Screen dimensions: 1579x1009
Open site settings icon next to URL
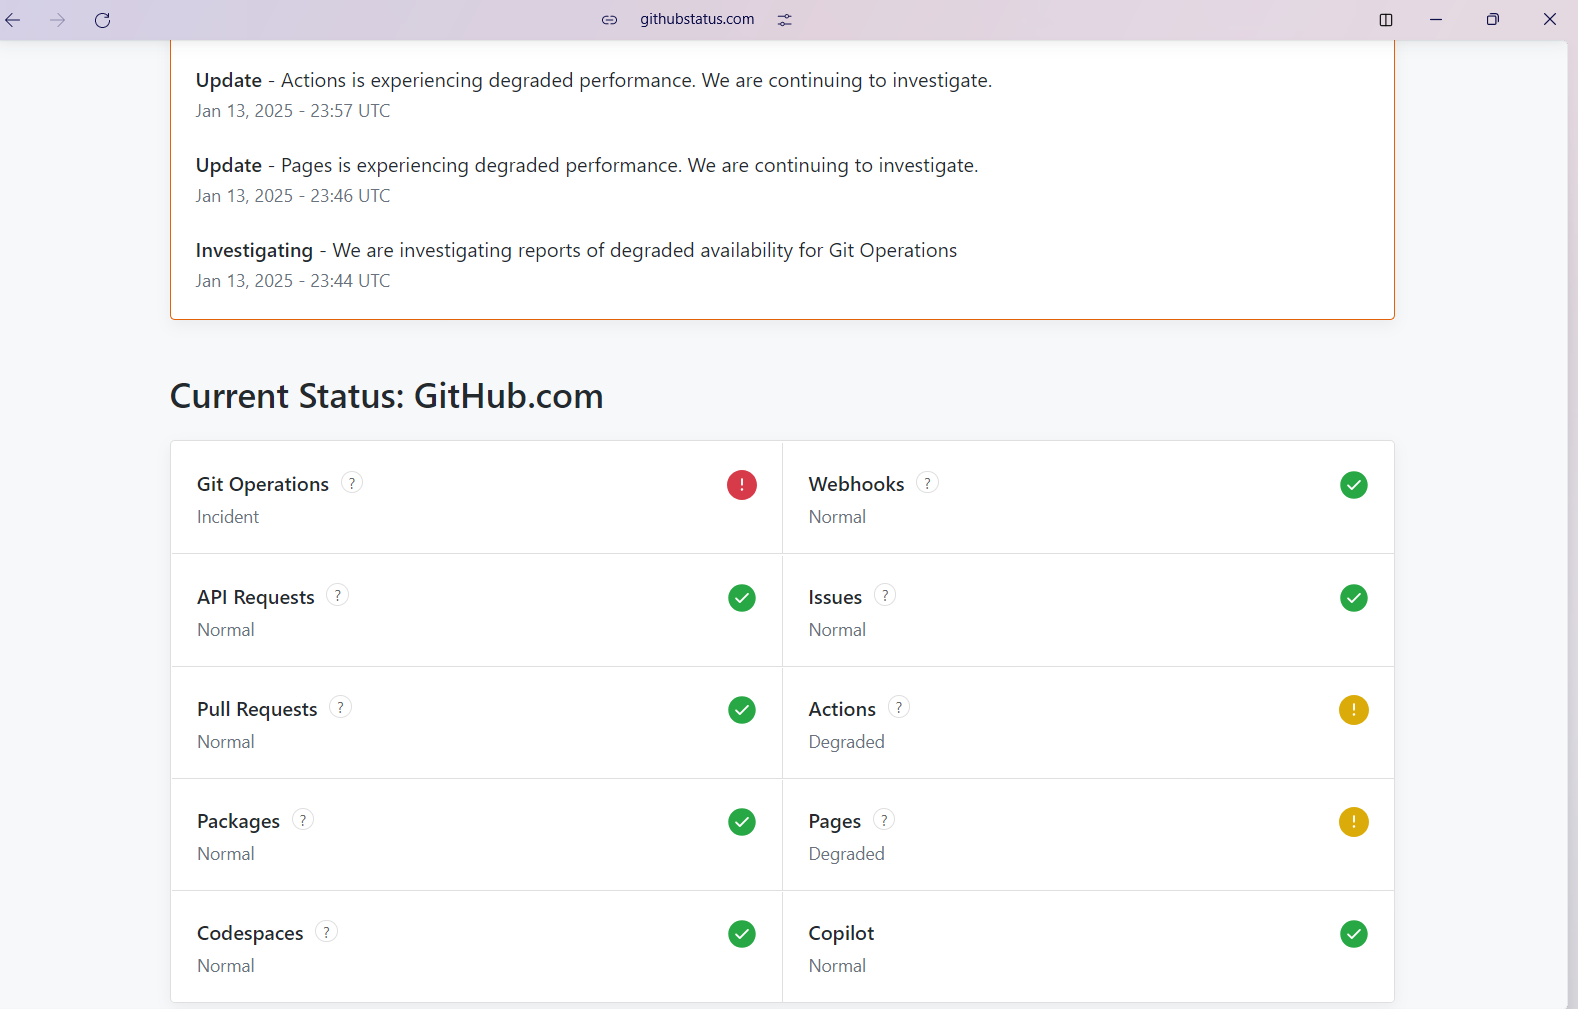pyautogui.click(x=785, y=20)
